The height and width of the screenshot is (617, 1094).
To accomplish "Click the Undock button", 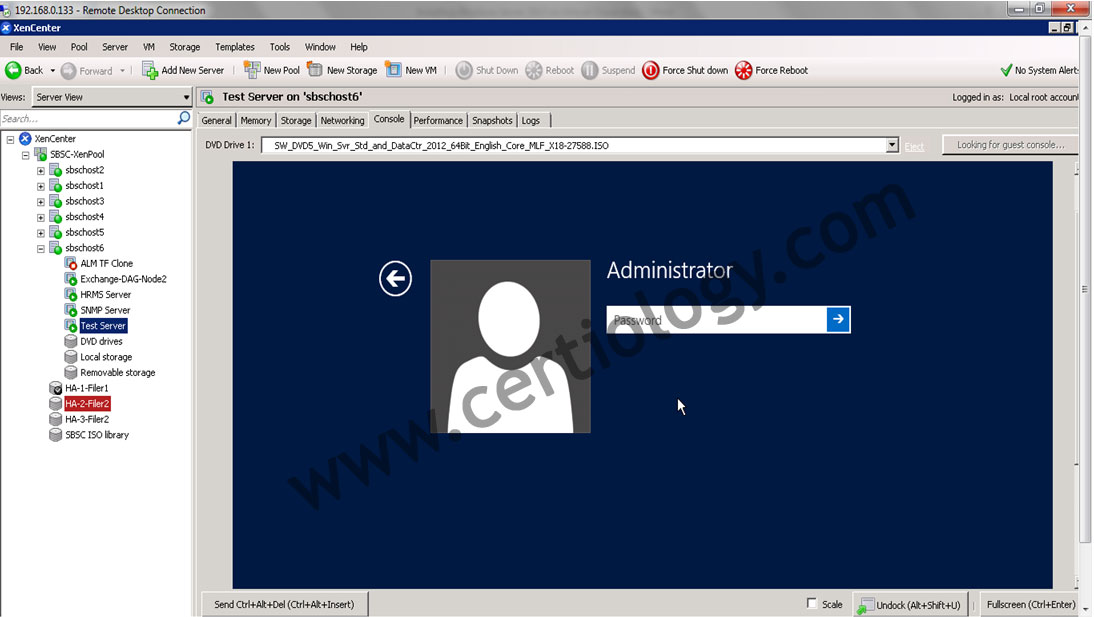I will 911,605.
